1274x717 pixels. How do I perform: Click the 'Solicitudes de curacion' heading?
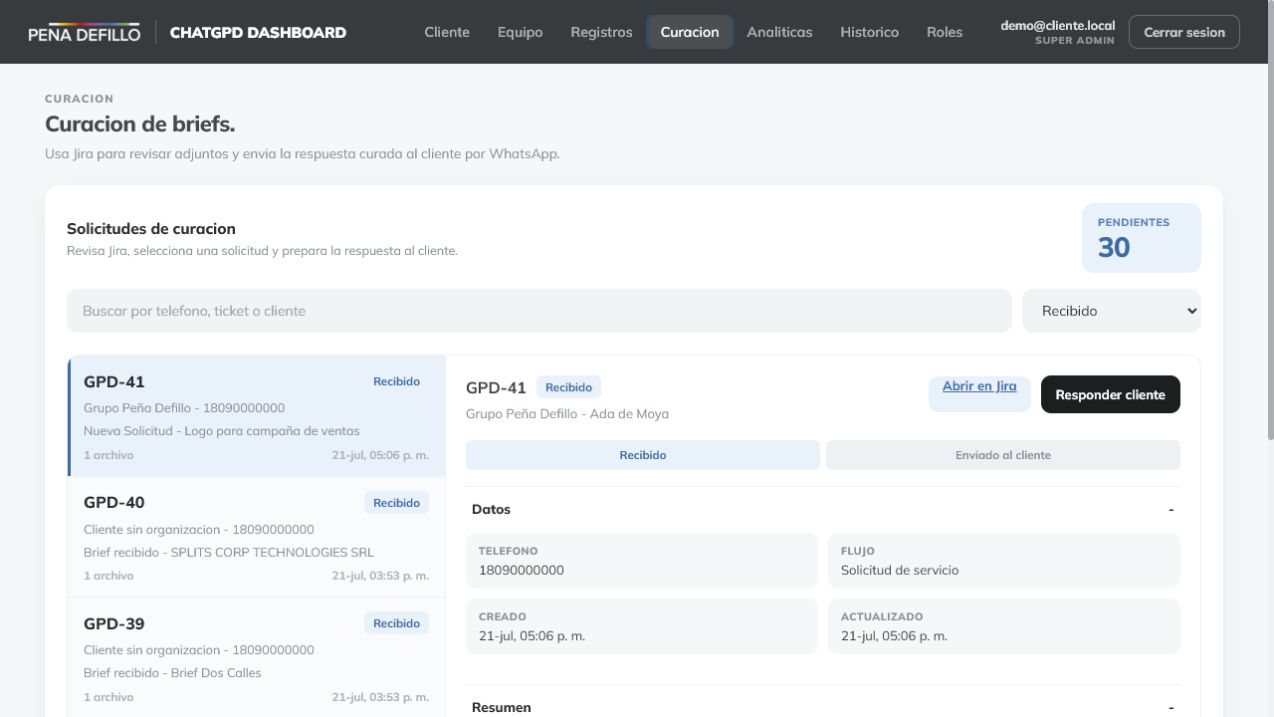click(151, 229)
